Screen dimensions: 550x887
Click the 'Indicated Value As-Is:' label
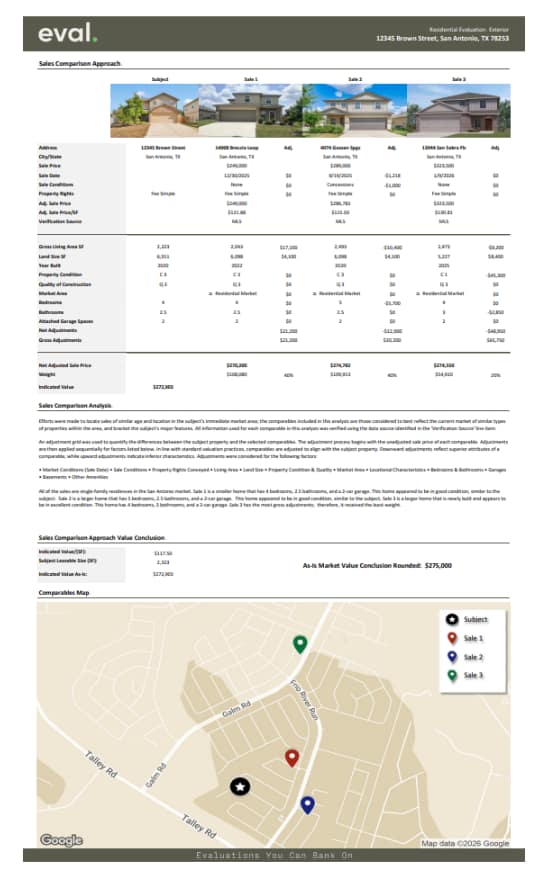(63, 574)
